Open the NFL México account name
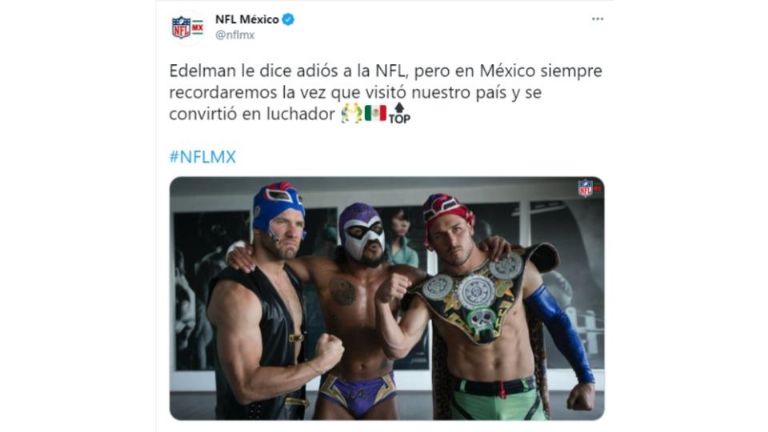This screenshot has width=768, height=432. [247, 20]
